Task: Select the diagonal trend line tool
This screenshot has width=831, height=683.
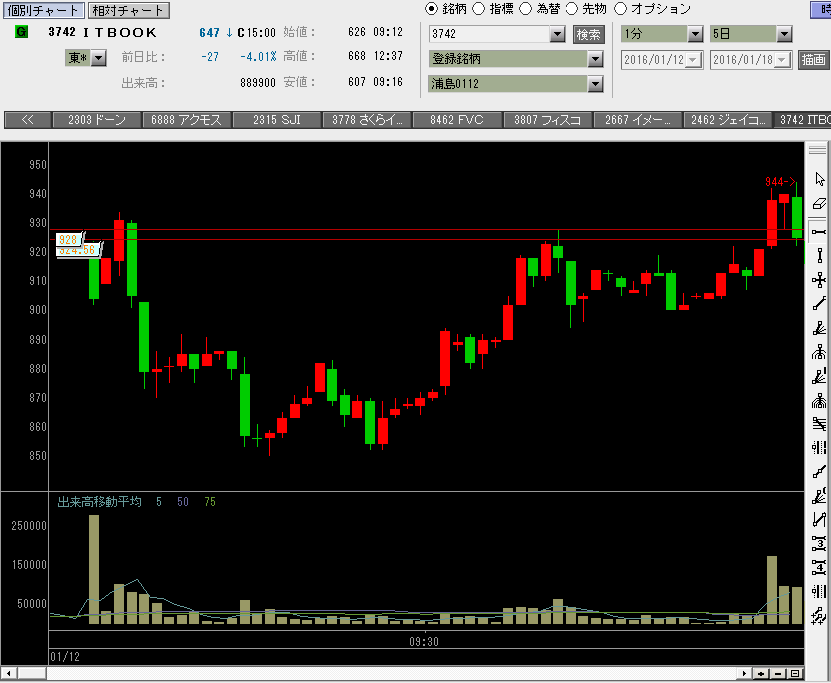Action: [819, 304]
